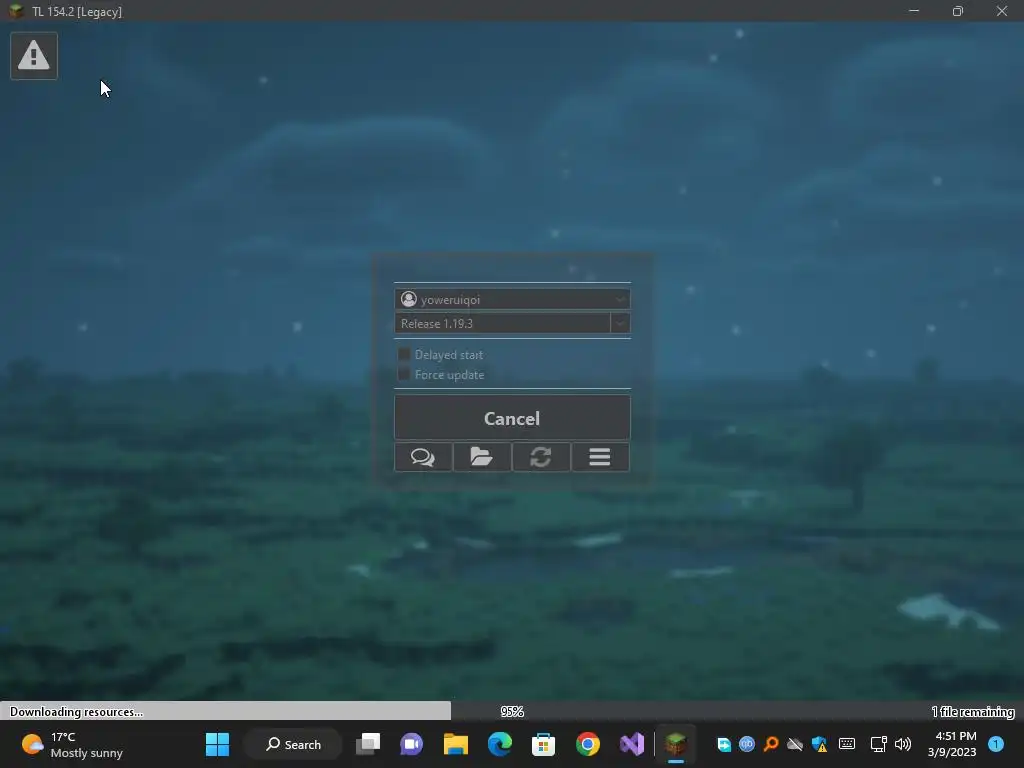Click the 'Downloading resources...' status label
Image resolution: width=1024 pixels, height=768 pixels.
[76, 712]
